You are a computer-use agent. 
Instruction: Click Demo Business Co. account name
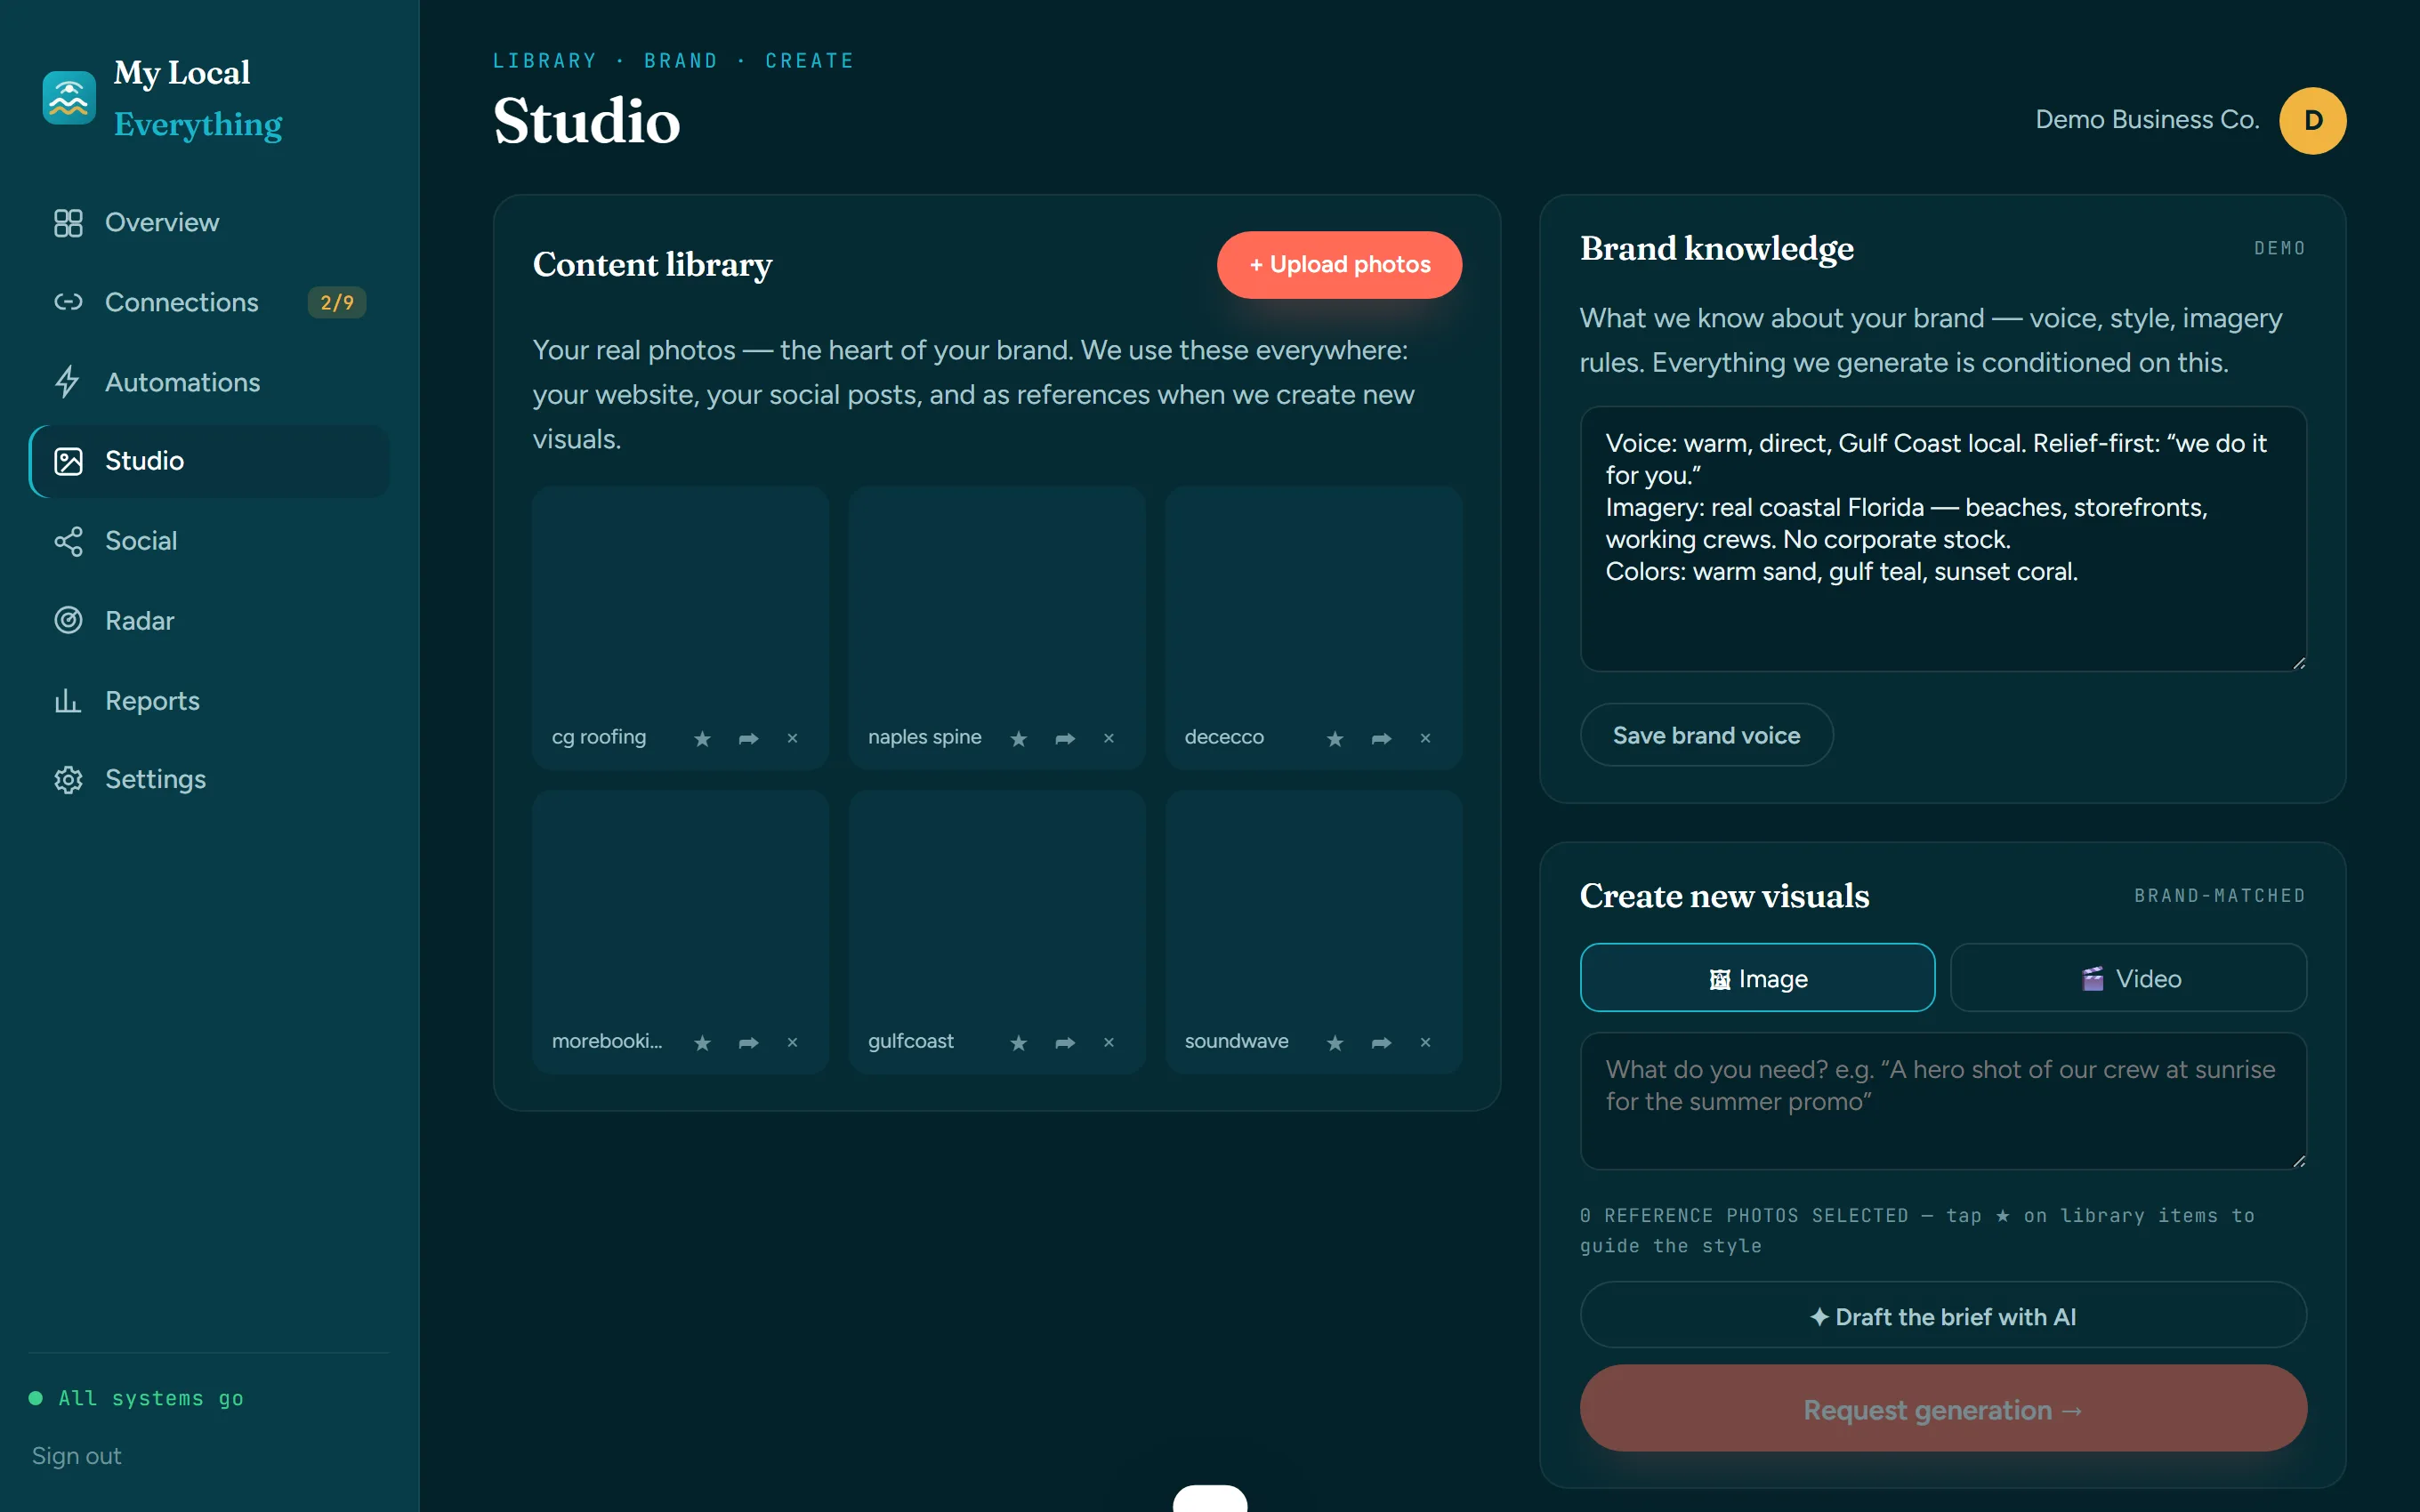(2147, 120)
